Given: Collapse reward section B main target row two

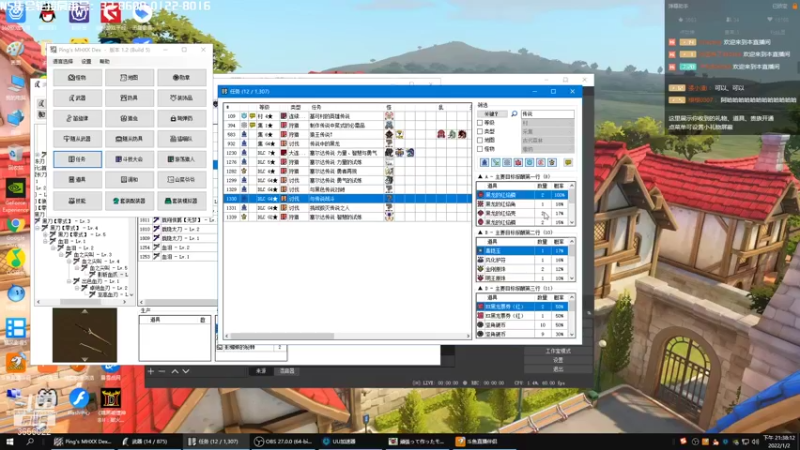Looking at the screenshot, I should [480, 233].
